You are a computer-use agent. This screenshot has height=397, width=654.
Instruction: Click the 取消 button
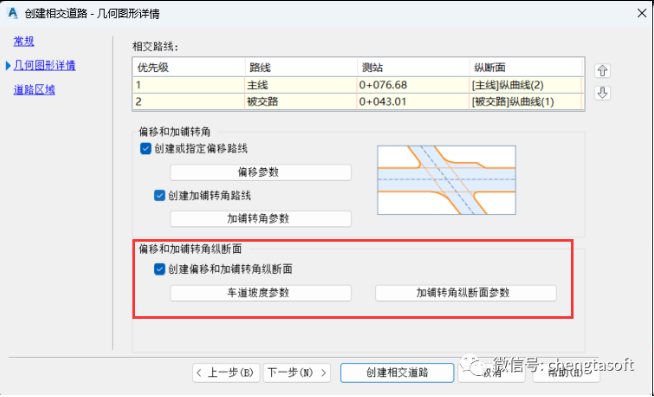(x=491, y=373)
